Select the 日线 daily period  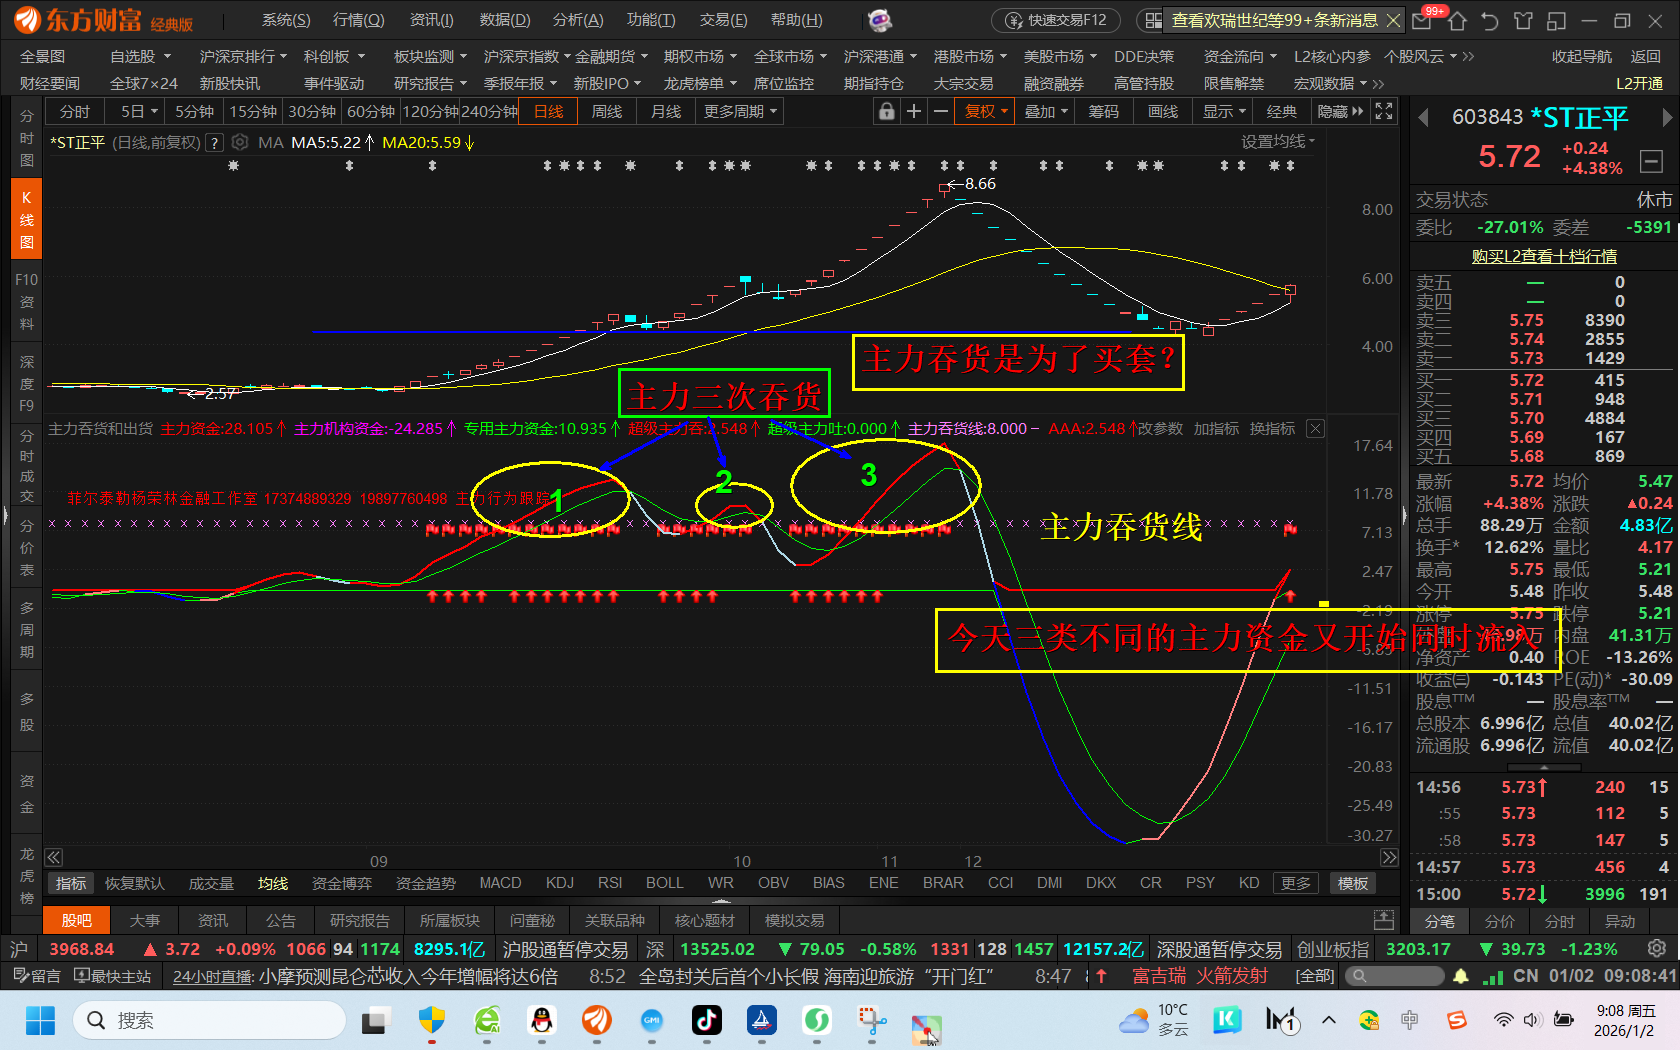[x=549, y=112]
